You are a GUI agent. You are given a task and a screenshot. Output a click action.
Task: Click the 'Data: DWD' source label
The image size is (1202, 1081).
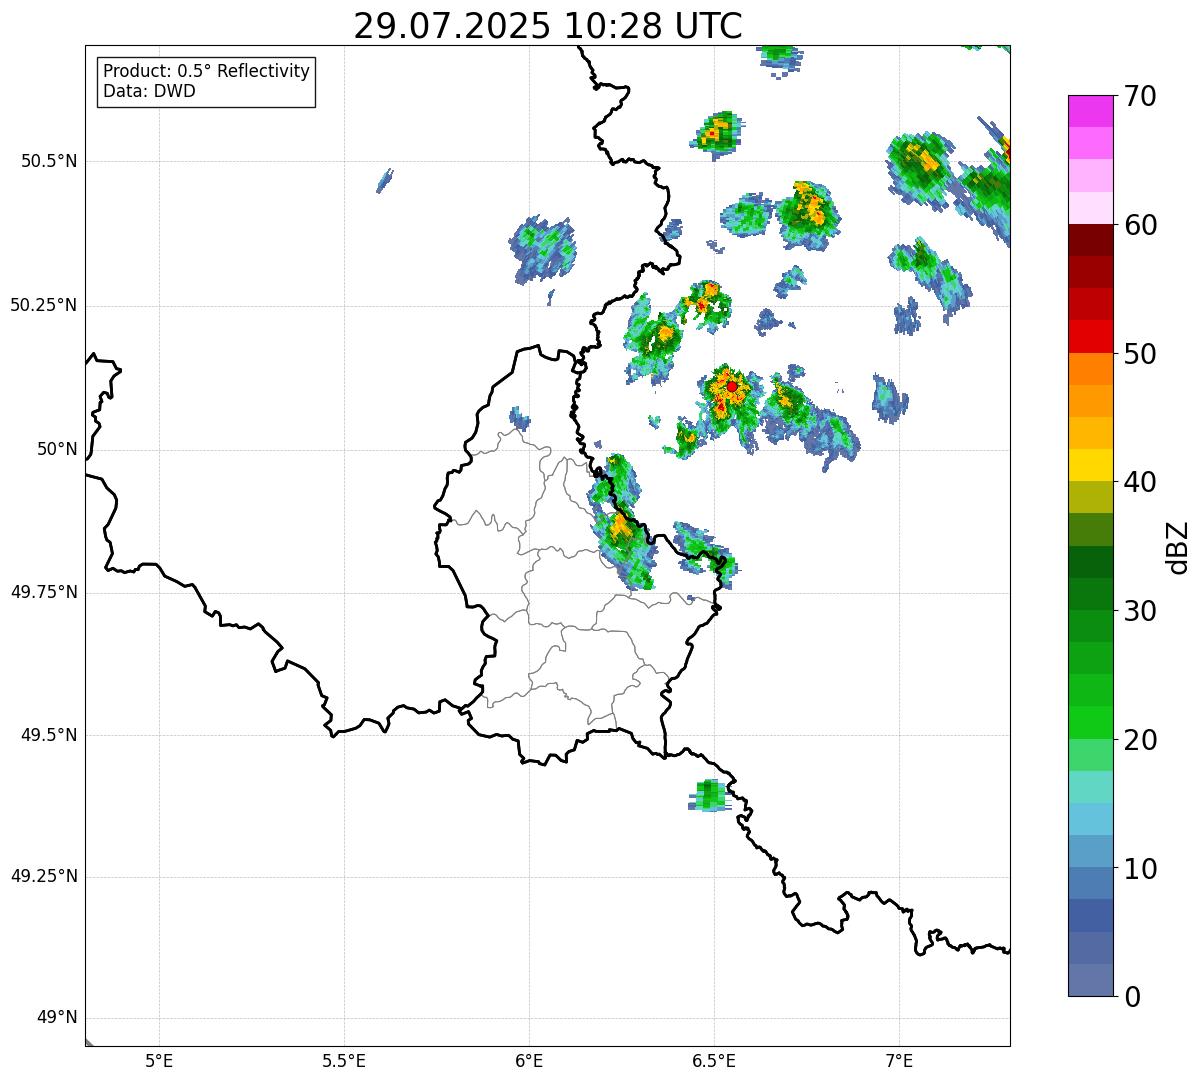pos(149,91)
